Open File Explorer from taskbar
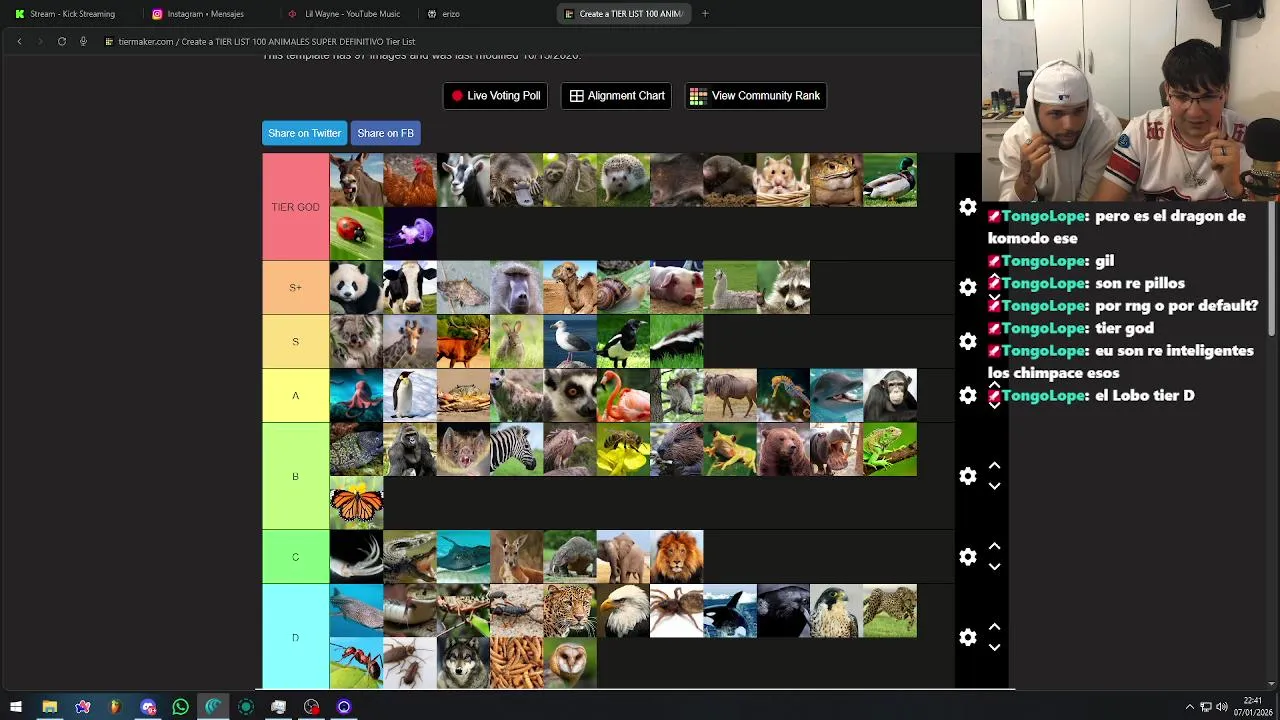This screenshot has width=1280, height=720. point(49,707)
